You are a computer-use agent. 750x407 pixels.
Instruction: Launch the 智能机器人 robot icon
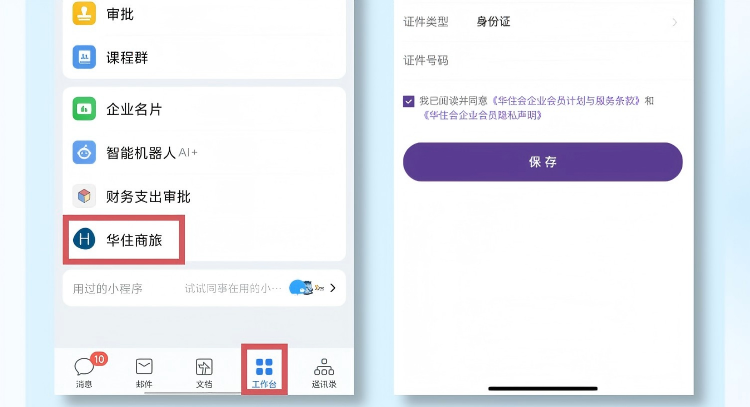(85, 152)
